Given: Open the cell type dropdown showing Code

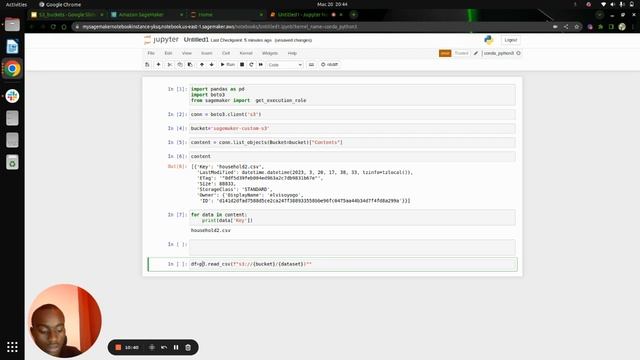Looking at the screenshot, I should [285, 65].
